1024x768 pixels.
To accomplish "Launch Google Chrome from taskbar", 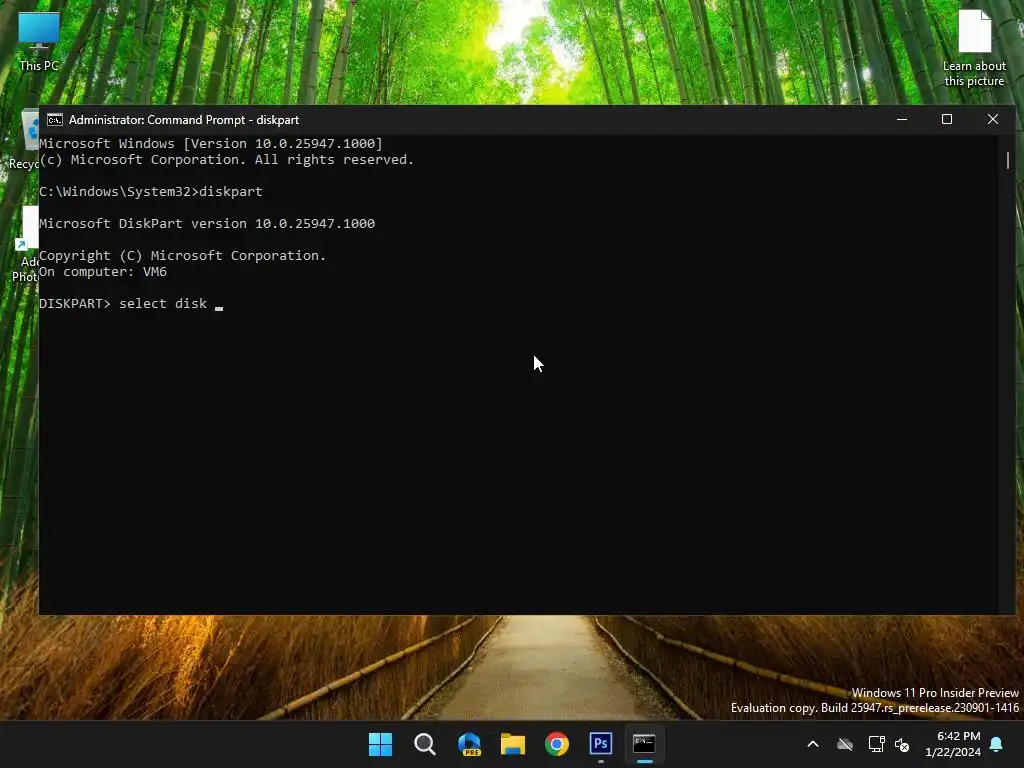I will (557, 744).
